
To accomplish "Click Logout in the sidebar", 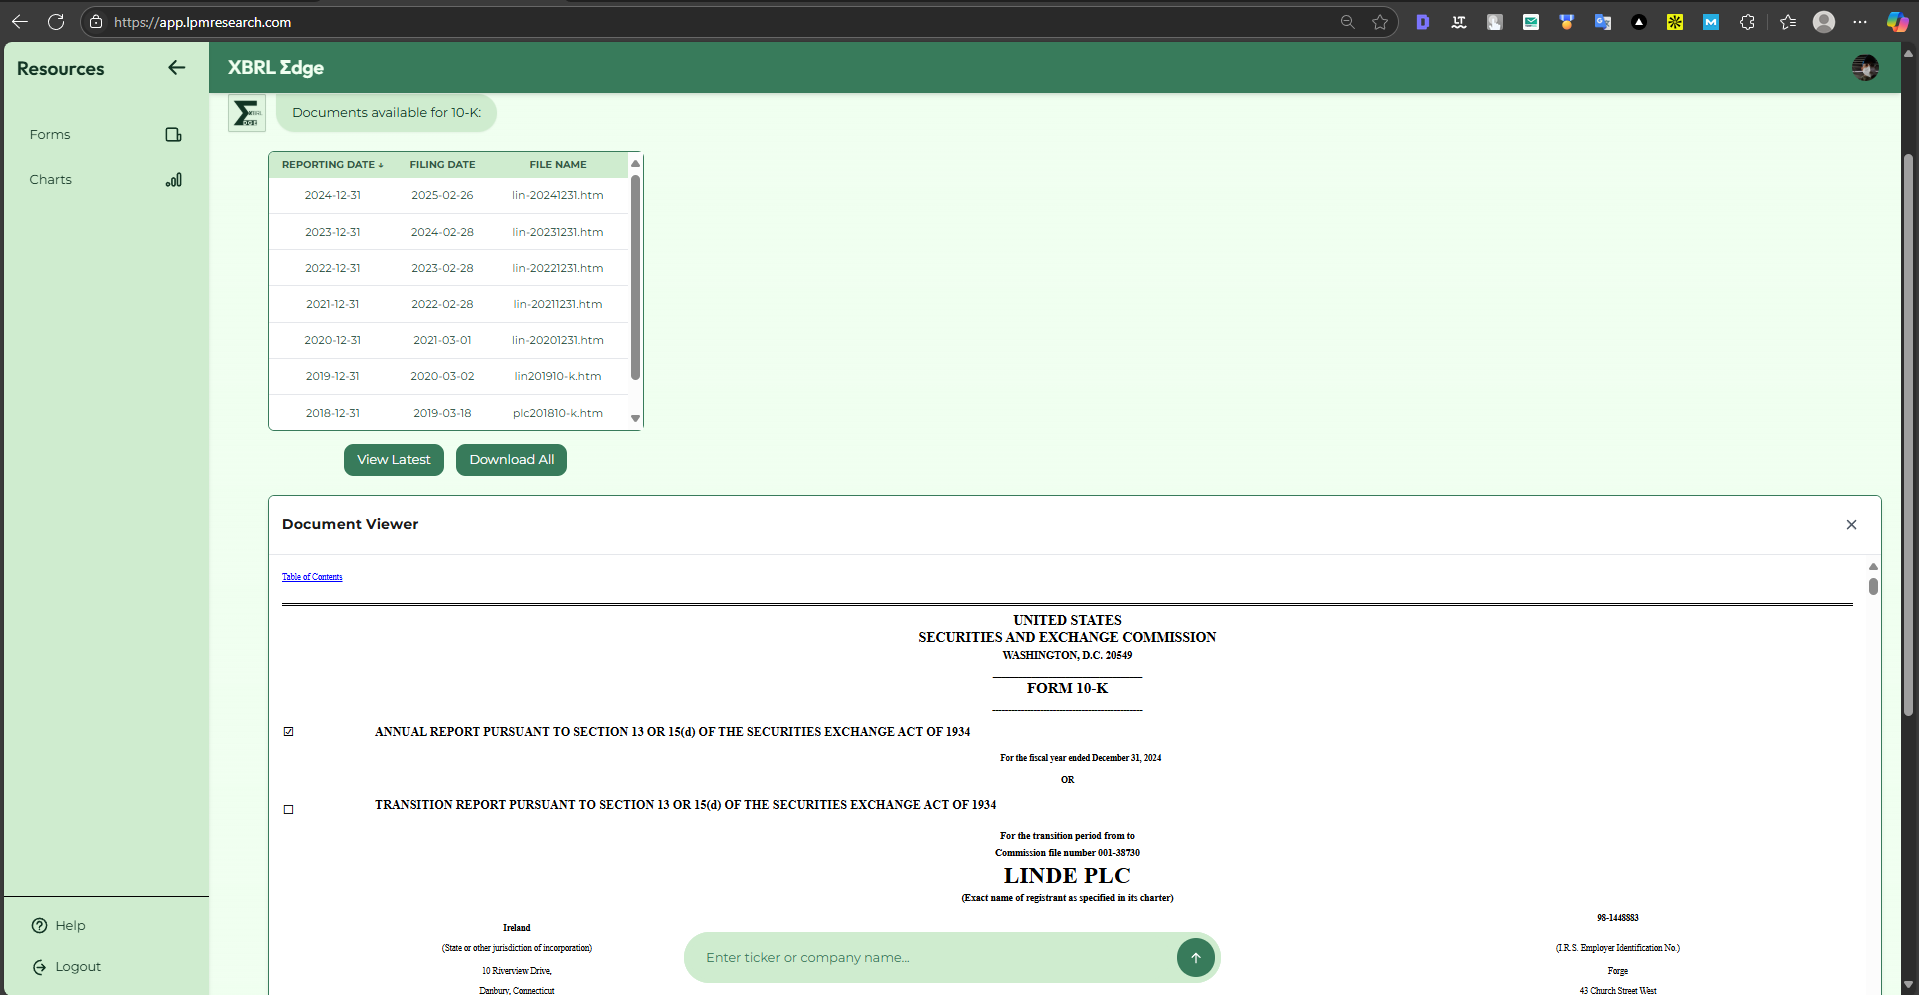I will (x=66, y=967).
